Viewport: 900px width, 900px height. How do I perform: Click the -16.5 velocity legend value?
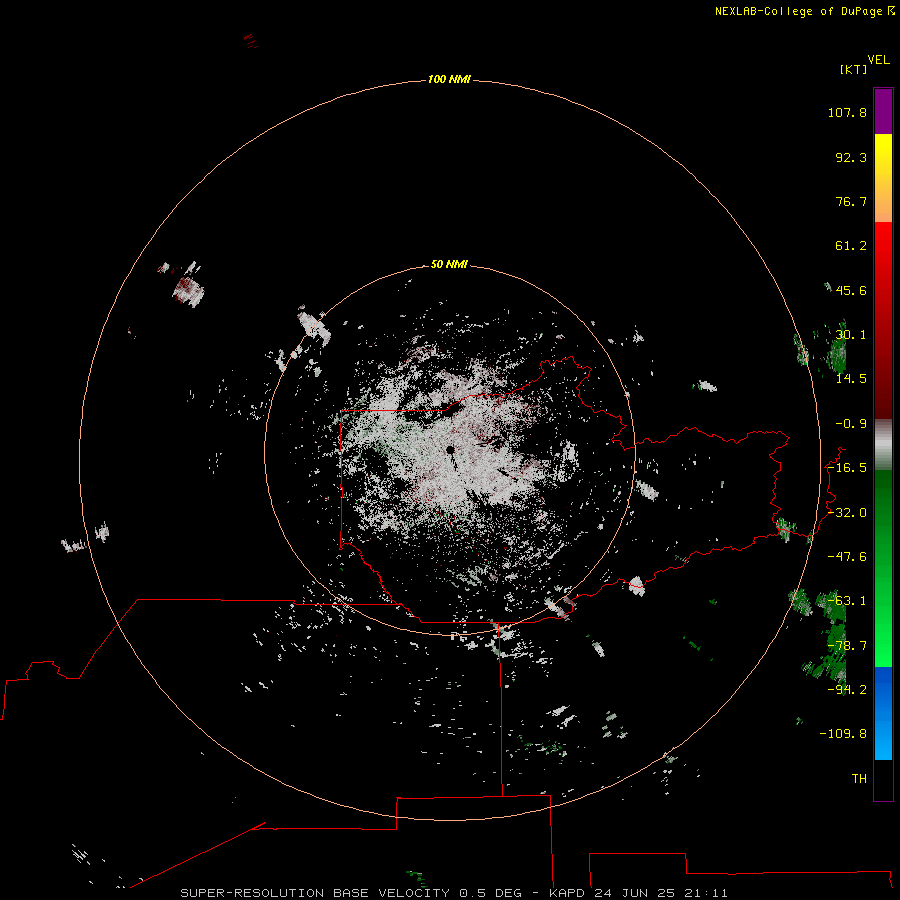click(847, 468)
